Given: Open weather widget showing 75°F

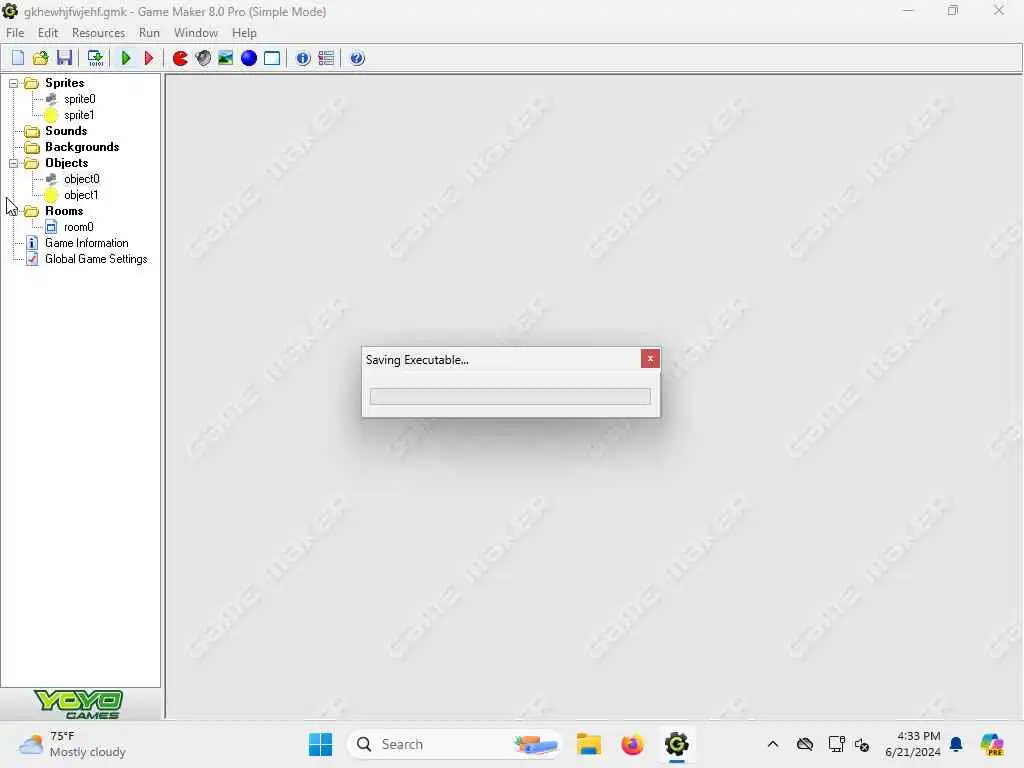Looking at the screenshot, I should (72, 744).
